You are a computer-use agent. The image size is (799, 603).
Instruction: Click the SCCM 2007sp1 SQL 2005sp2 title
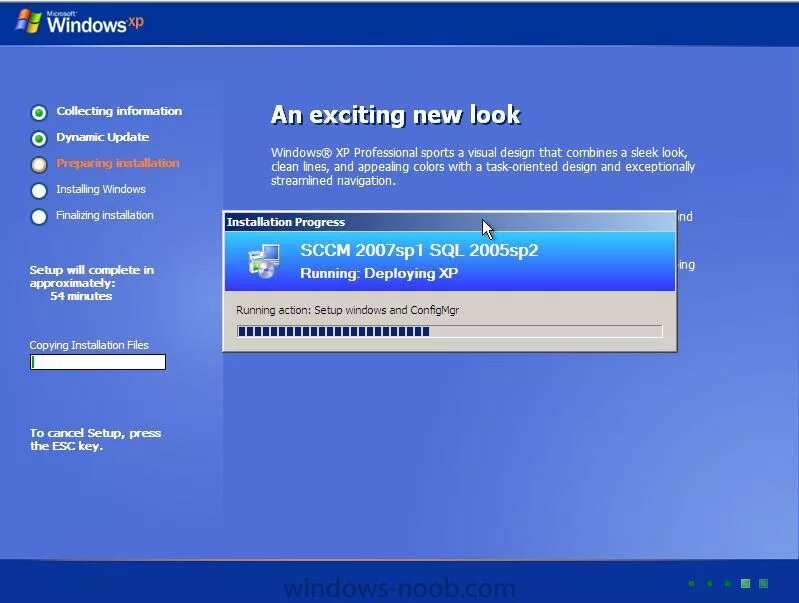(419, 250)
